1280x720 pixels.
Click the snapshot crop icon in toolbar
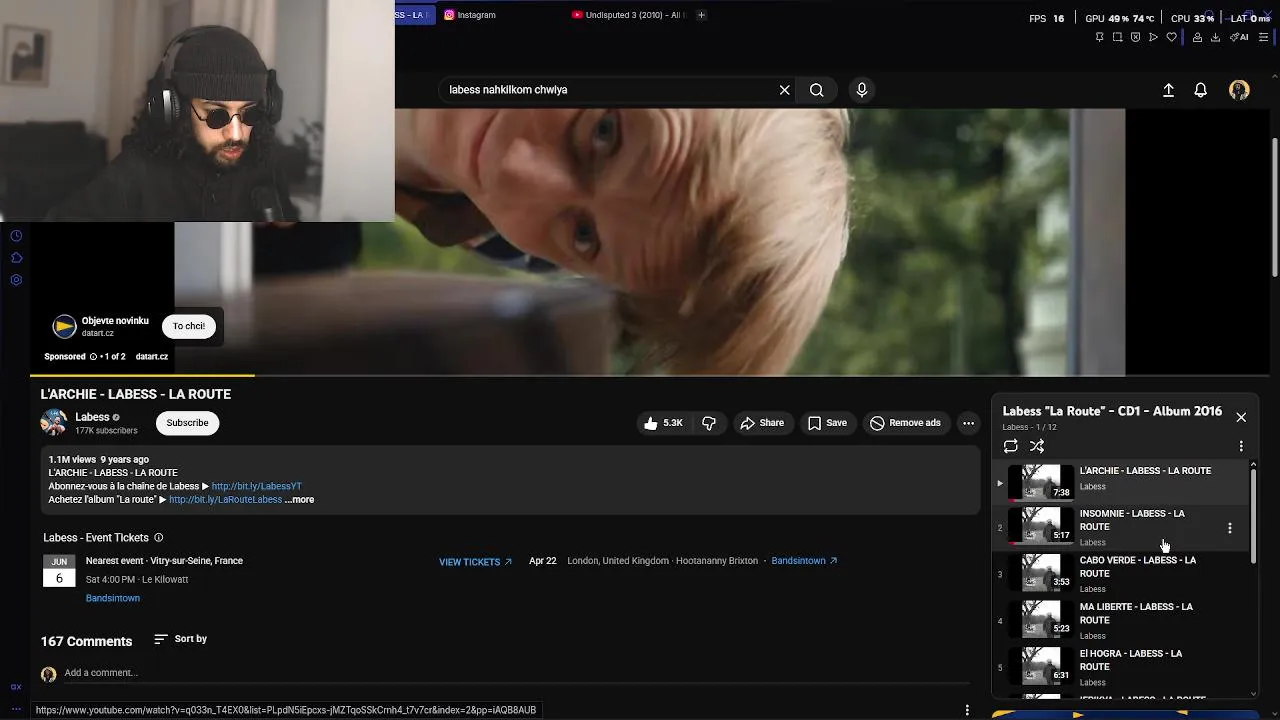1118,37
